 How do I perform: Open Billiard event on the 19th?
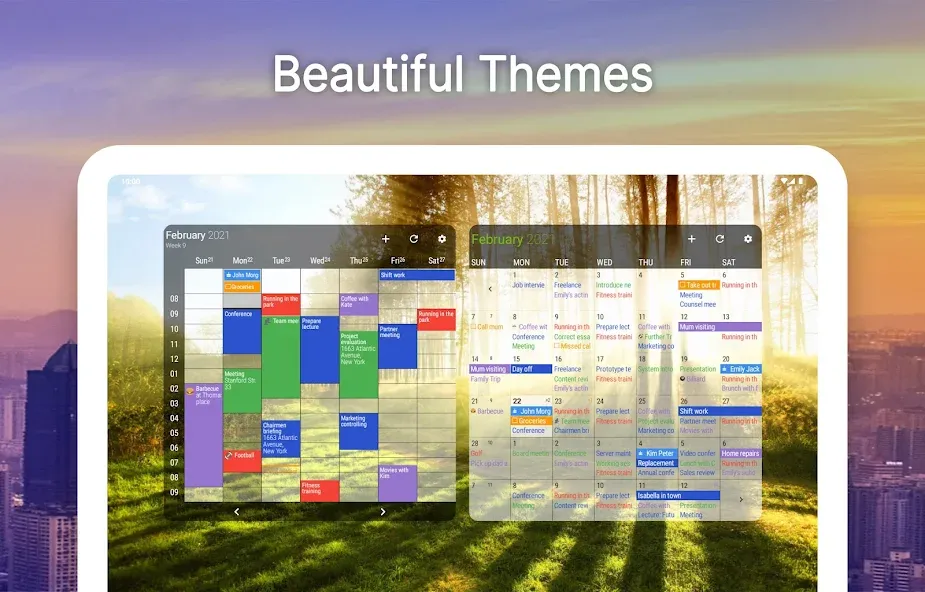[692, 379]
